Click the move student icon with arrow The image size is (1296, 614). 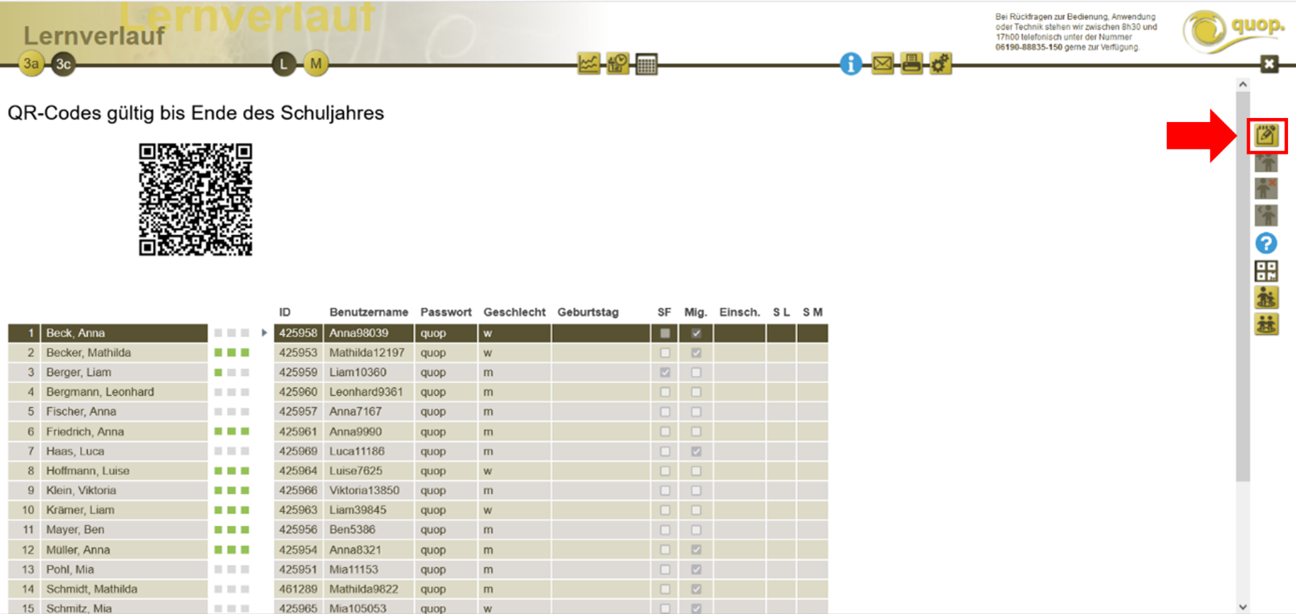[1267, 215]
